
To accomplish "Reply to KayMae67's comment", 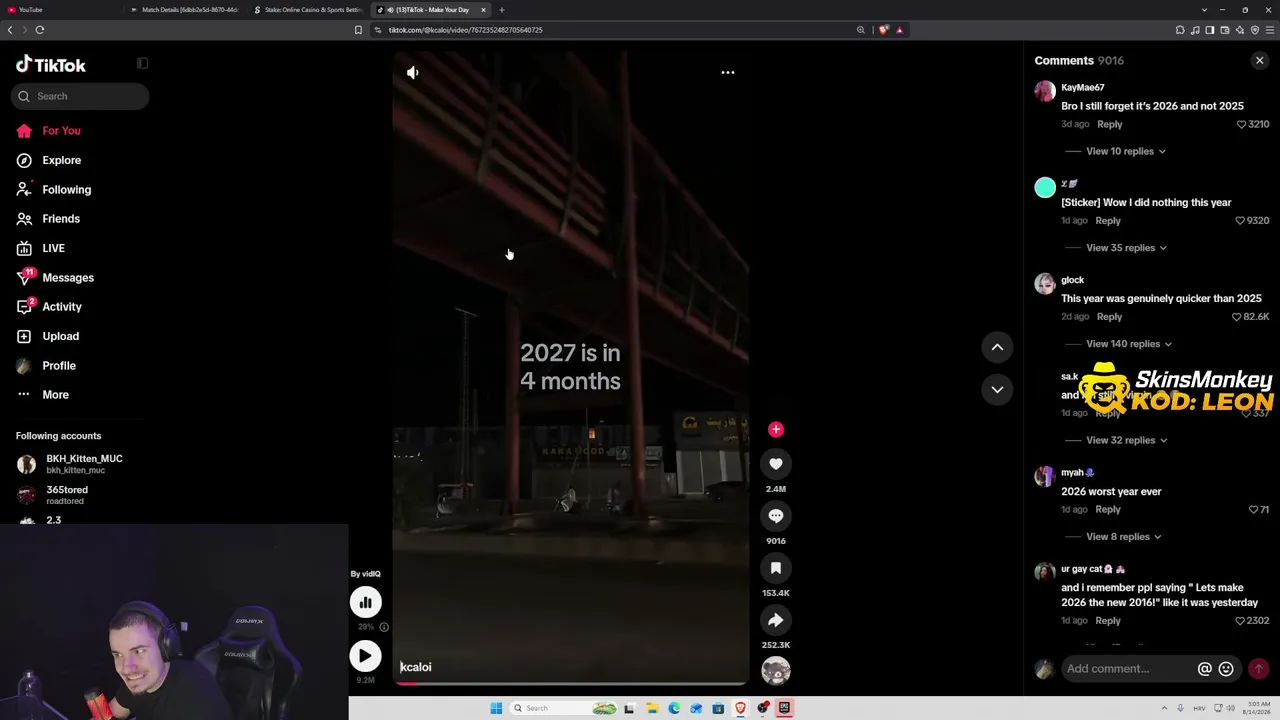I will point(1109,124).
